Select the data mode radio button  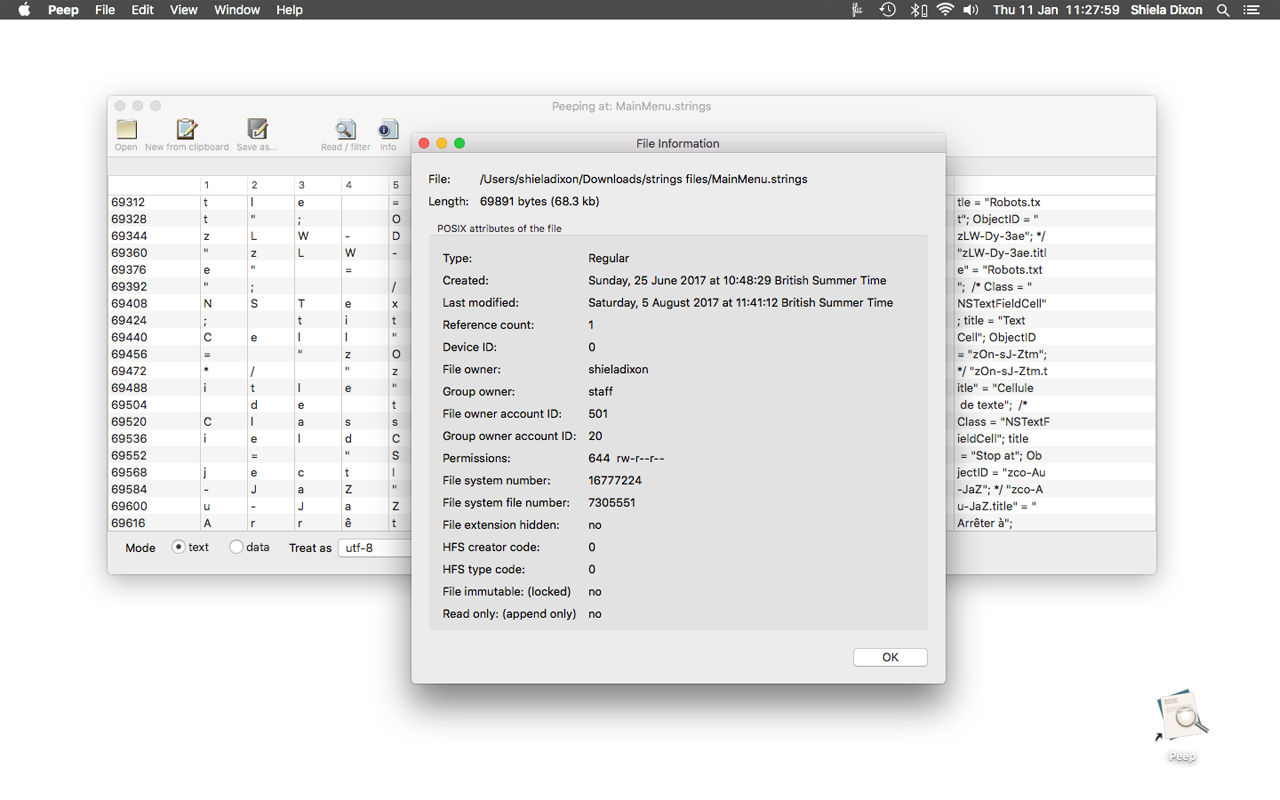pyautogui.click(x=236, y=547)
